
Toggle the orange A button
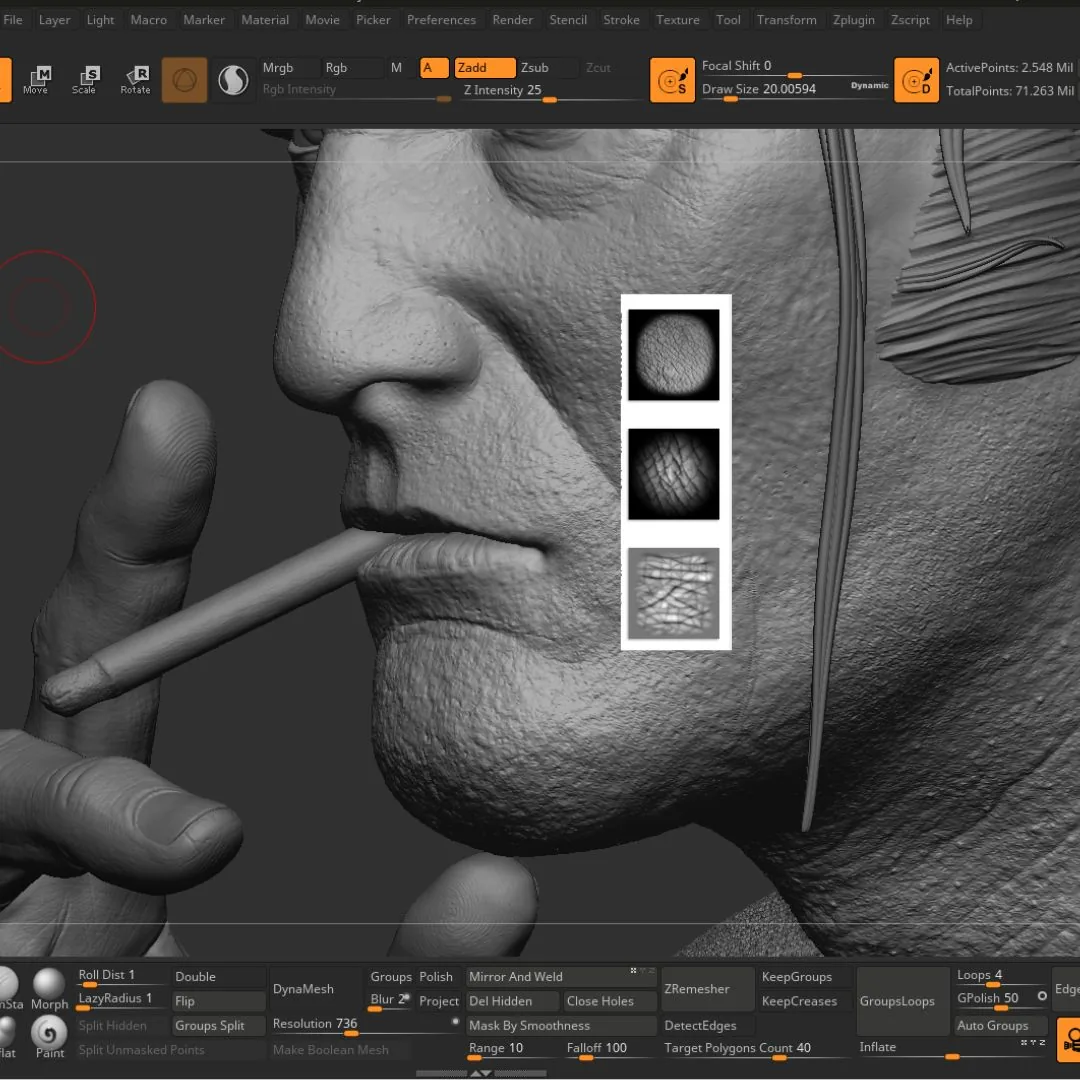[434, 68]
